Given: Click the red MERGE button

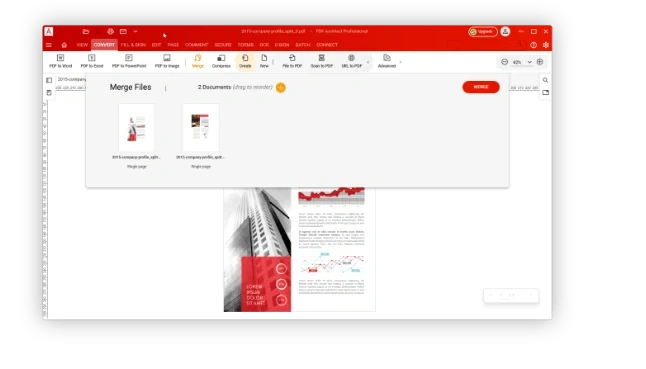Looking at the screenshot, I should pos(481,87).
